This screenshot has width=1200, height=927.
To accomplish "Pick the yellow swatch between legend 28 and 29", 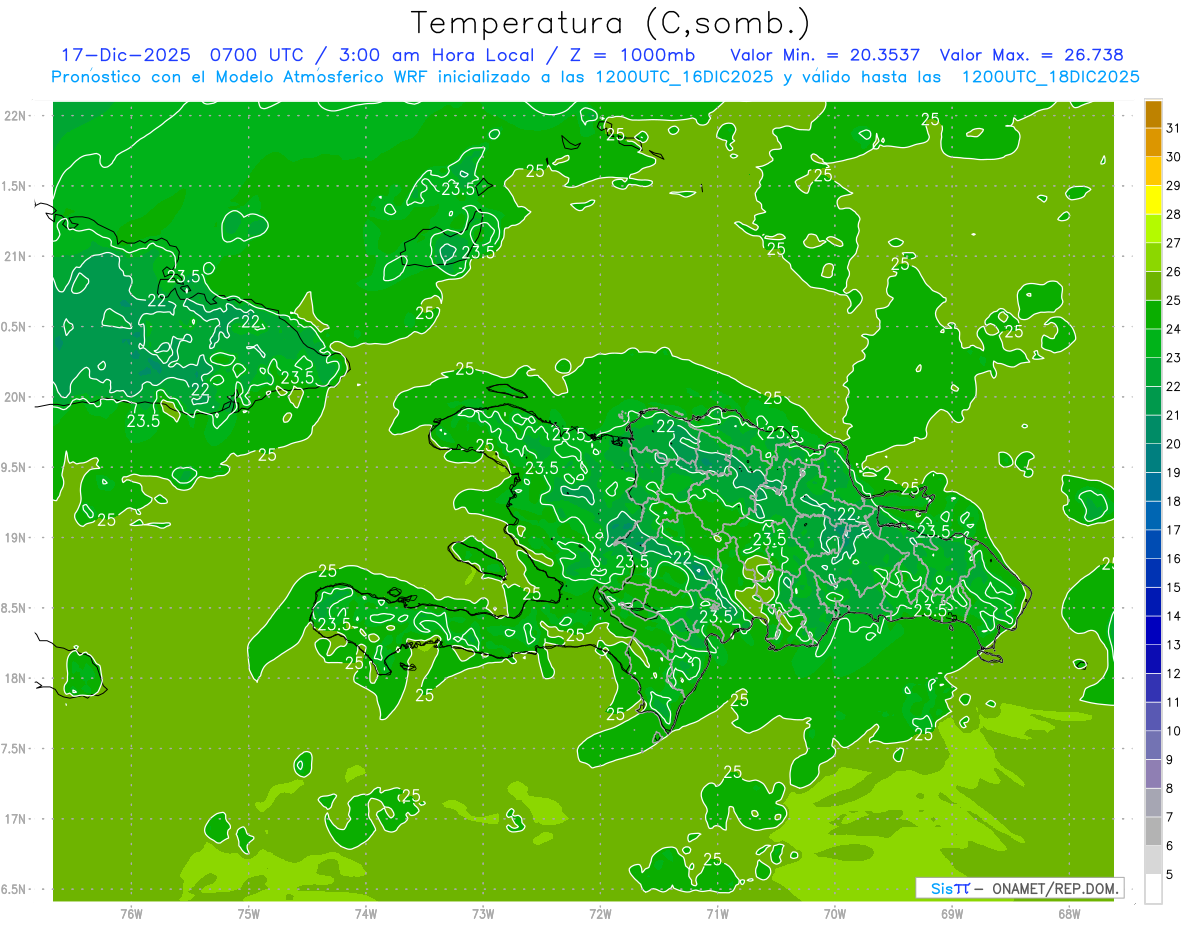I will [1153, 200].
